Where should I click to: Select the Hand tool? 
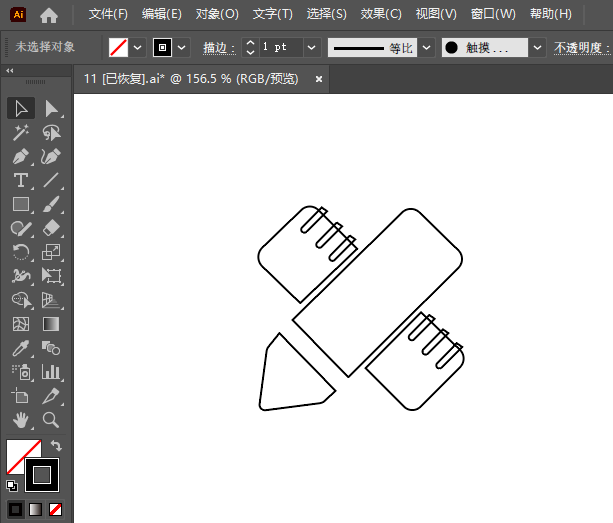pos(21,420)
